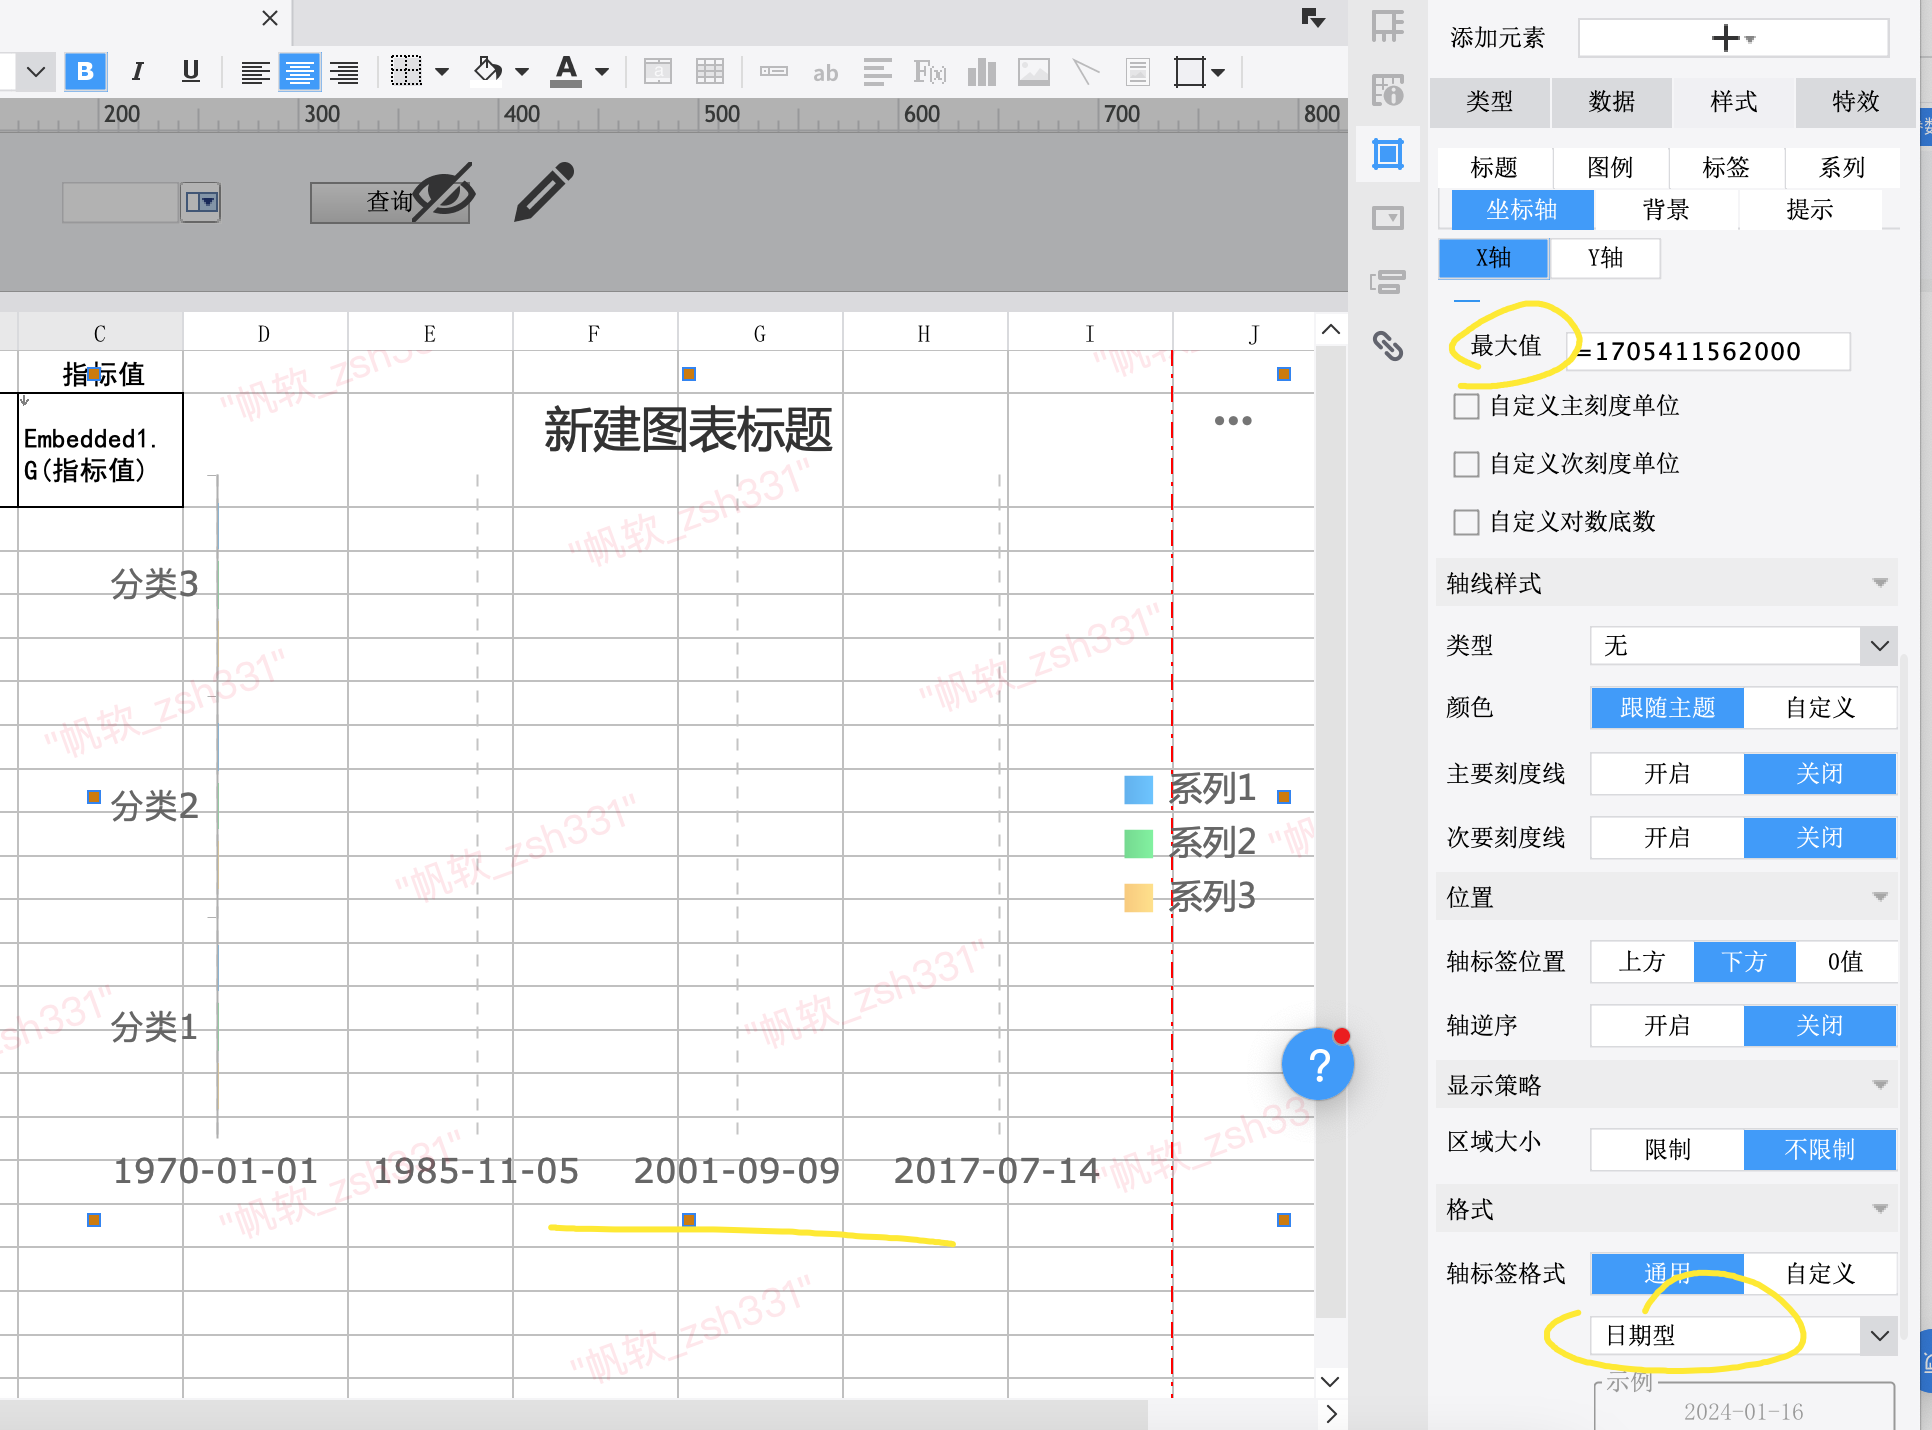
Task: Click the pencil edit icon in parameter pane
Action: point(543,192)
